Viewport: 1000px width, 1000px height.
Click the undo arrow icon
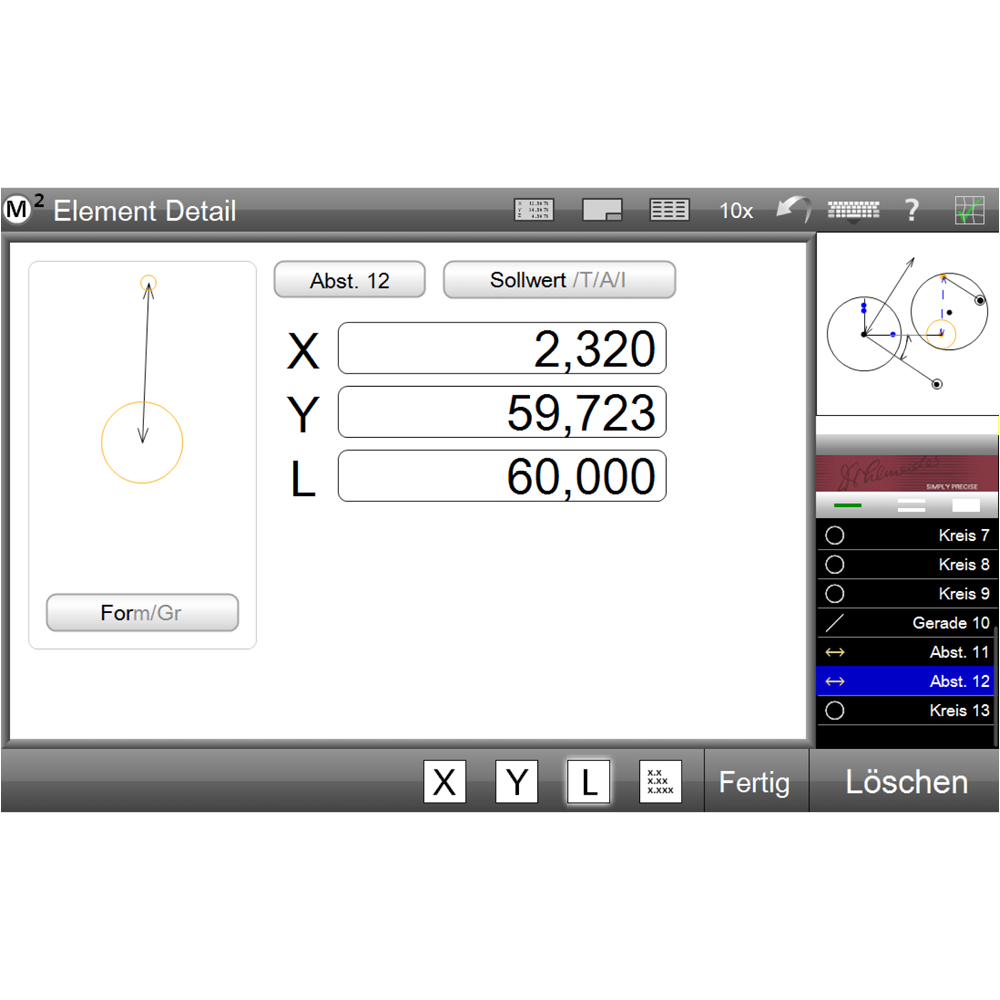[793, 209]
